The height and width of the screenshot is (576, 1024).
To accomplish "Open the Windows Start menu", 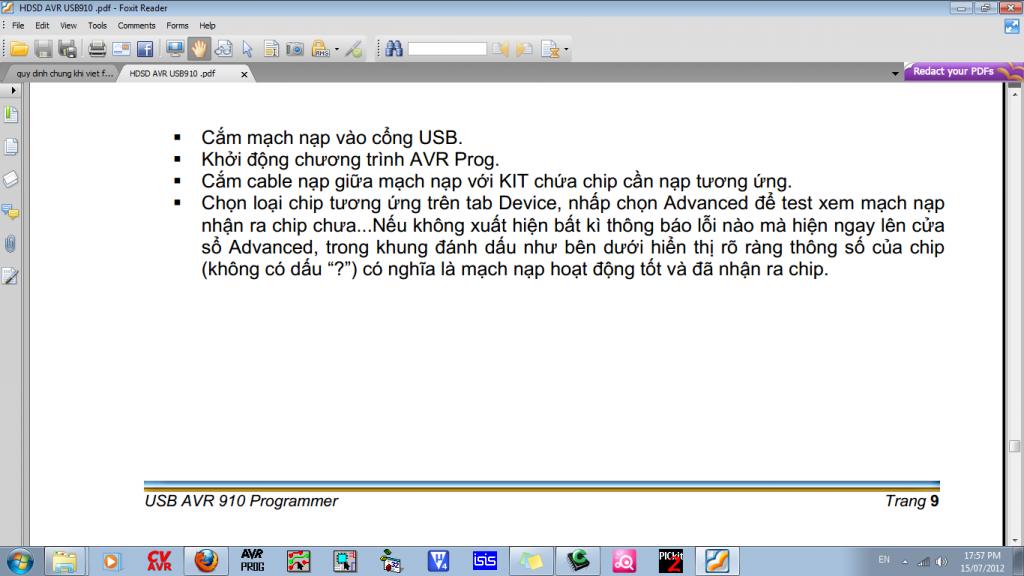I will (20, 562).
